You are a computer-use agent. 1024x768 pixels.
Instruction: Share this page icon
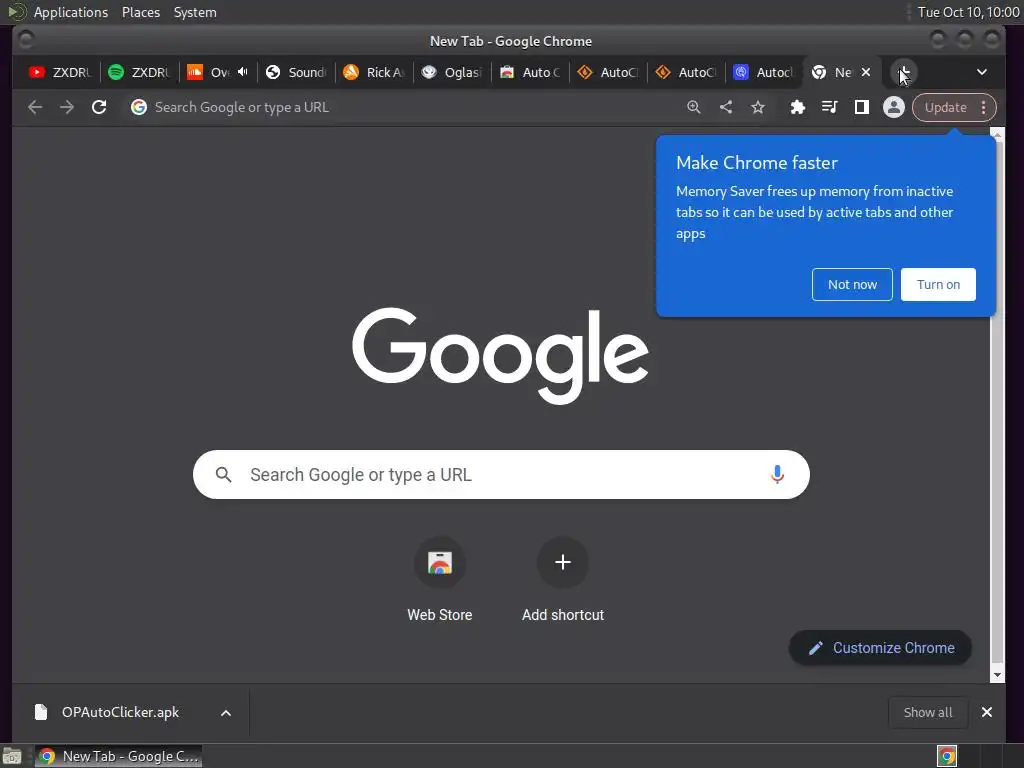[x=726, y=107]
